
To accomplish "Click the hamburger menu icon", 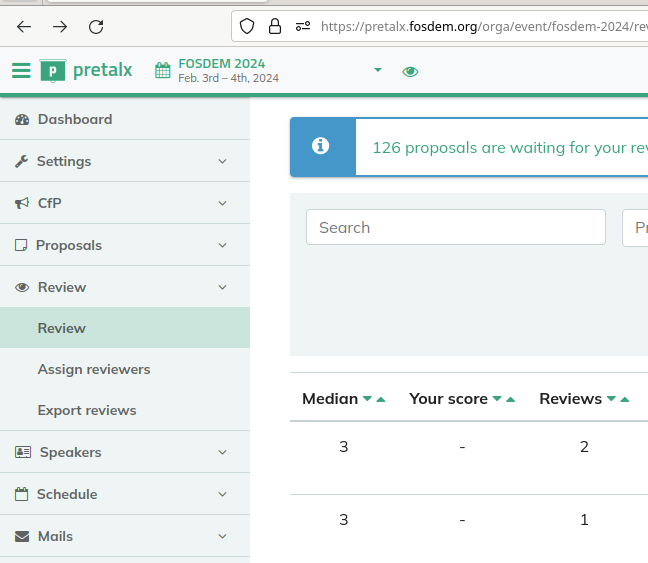I will click(x=21, y=70).
